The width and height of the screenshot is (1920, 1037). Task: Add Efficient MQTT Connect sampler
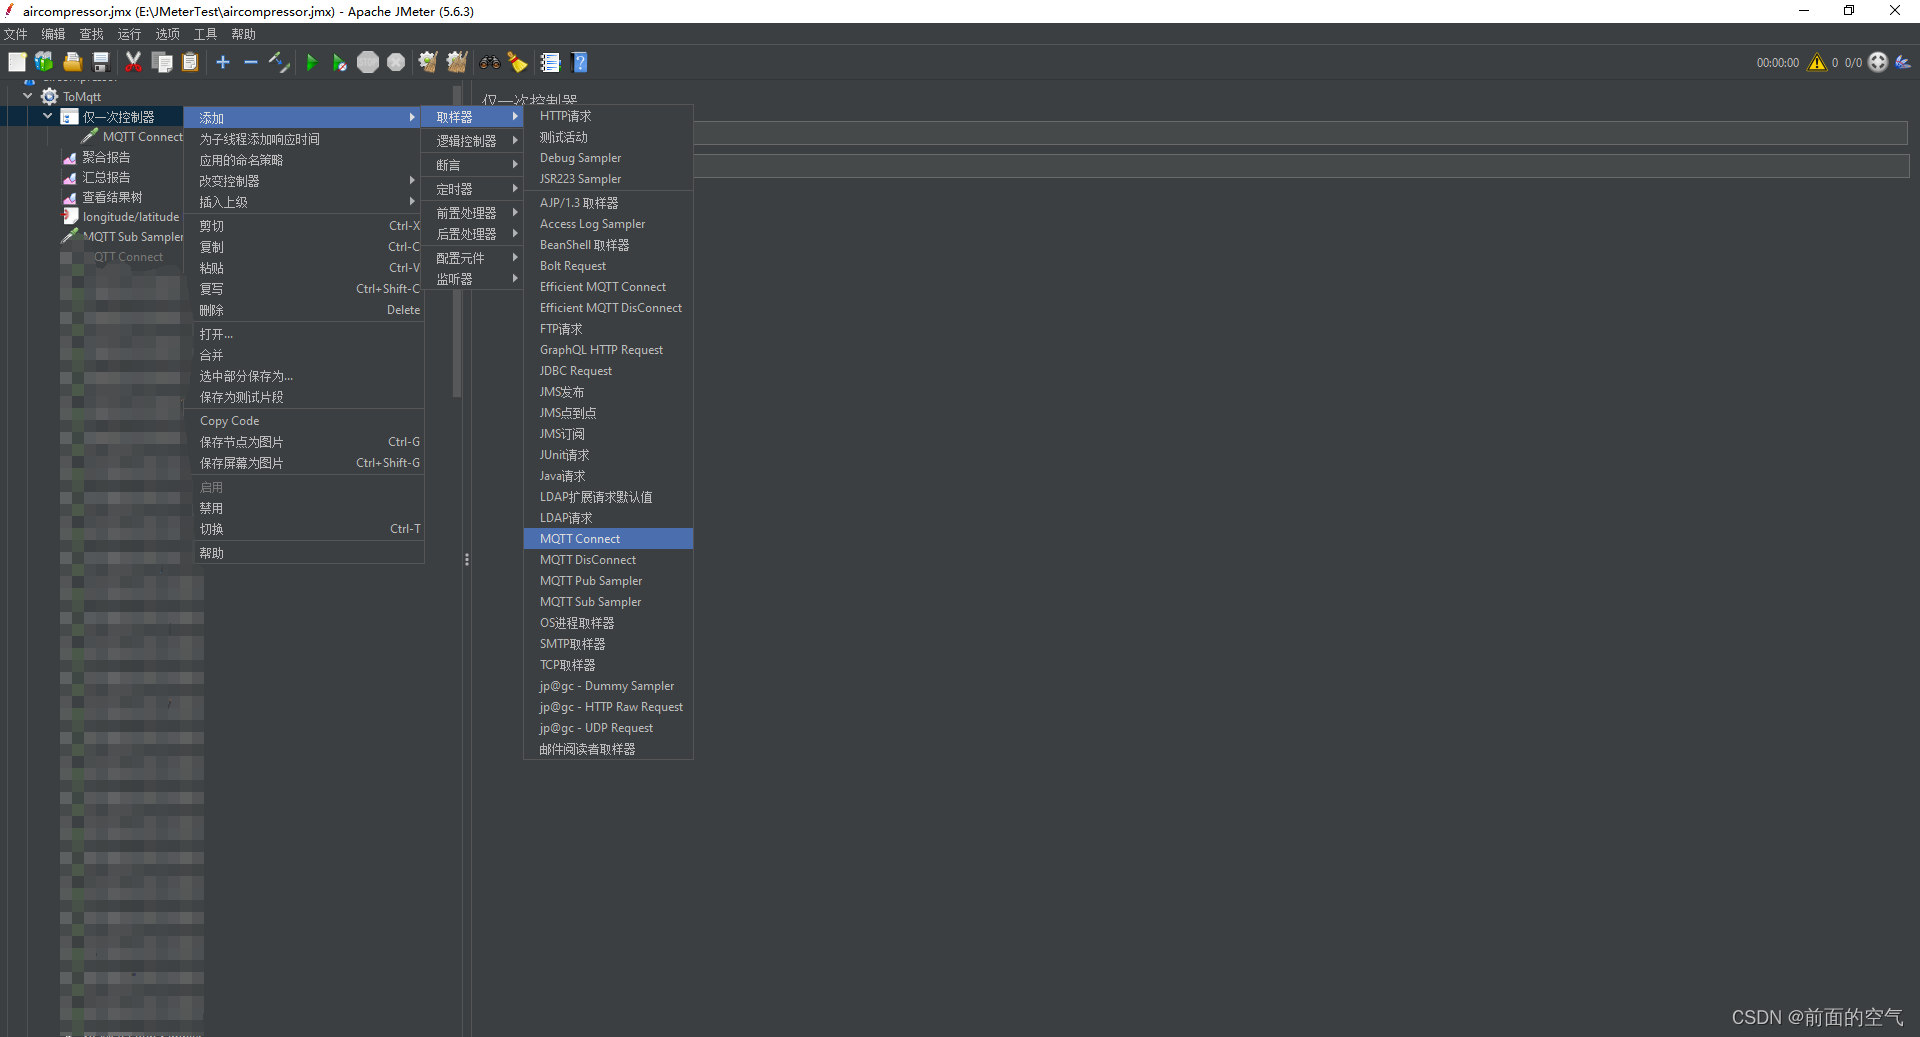[x=608, y=287]
